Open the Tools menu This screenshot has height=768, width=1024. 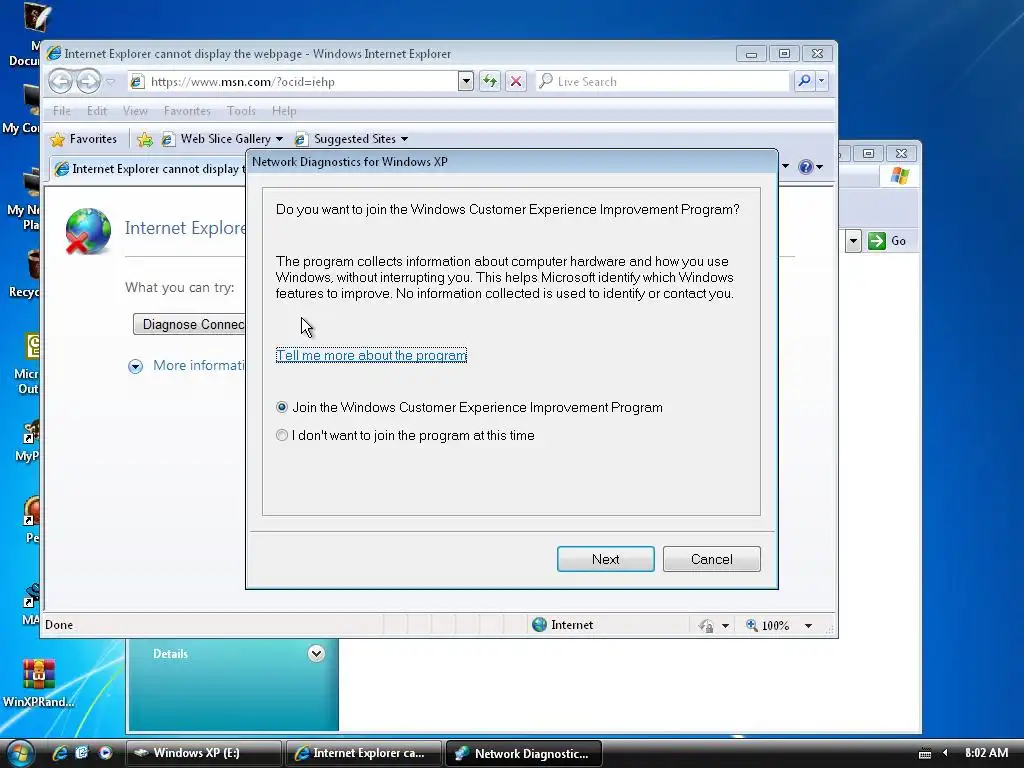point(241,111)
